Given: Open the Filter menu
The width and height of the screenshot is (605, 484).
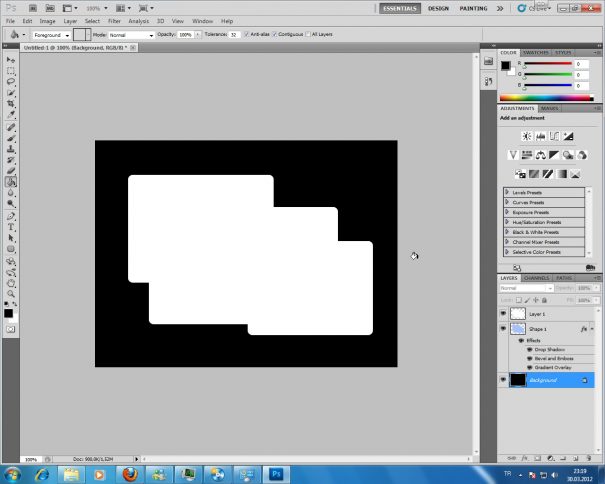Looking at the screenshot, I should coord(114,21).
